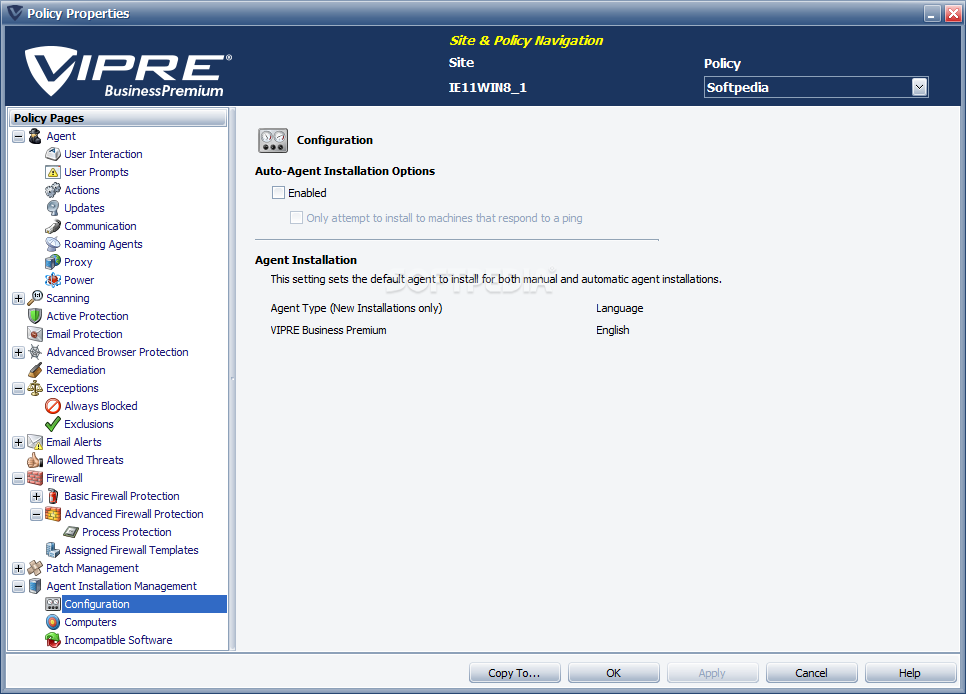Click the Patch Management bandage icon
Viewport: 966px width, 694px height.
35,568
